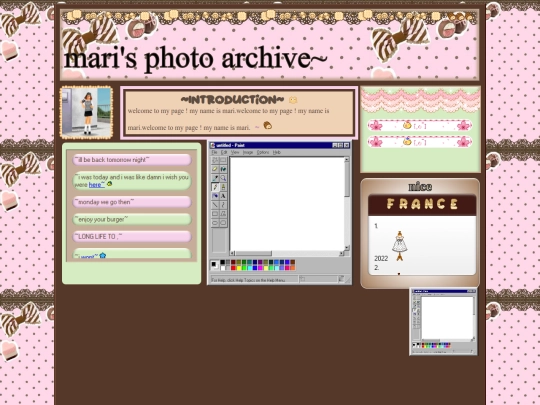Click message 'monday we go then'
The width and height of the screenshot is (540, 405).
(132, 202)
